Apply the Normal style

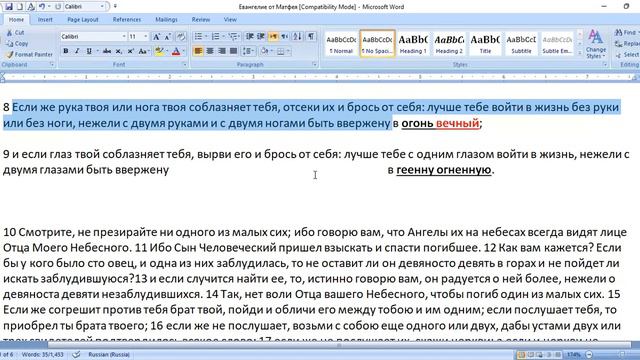(x=341, y=43)
